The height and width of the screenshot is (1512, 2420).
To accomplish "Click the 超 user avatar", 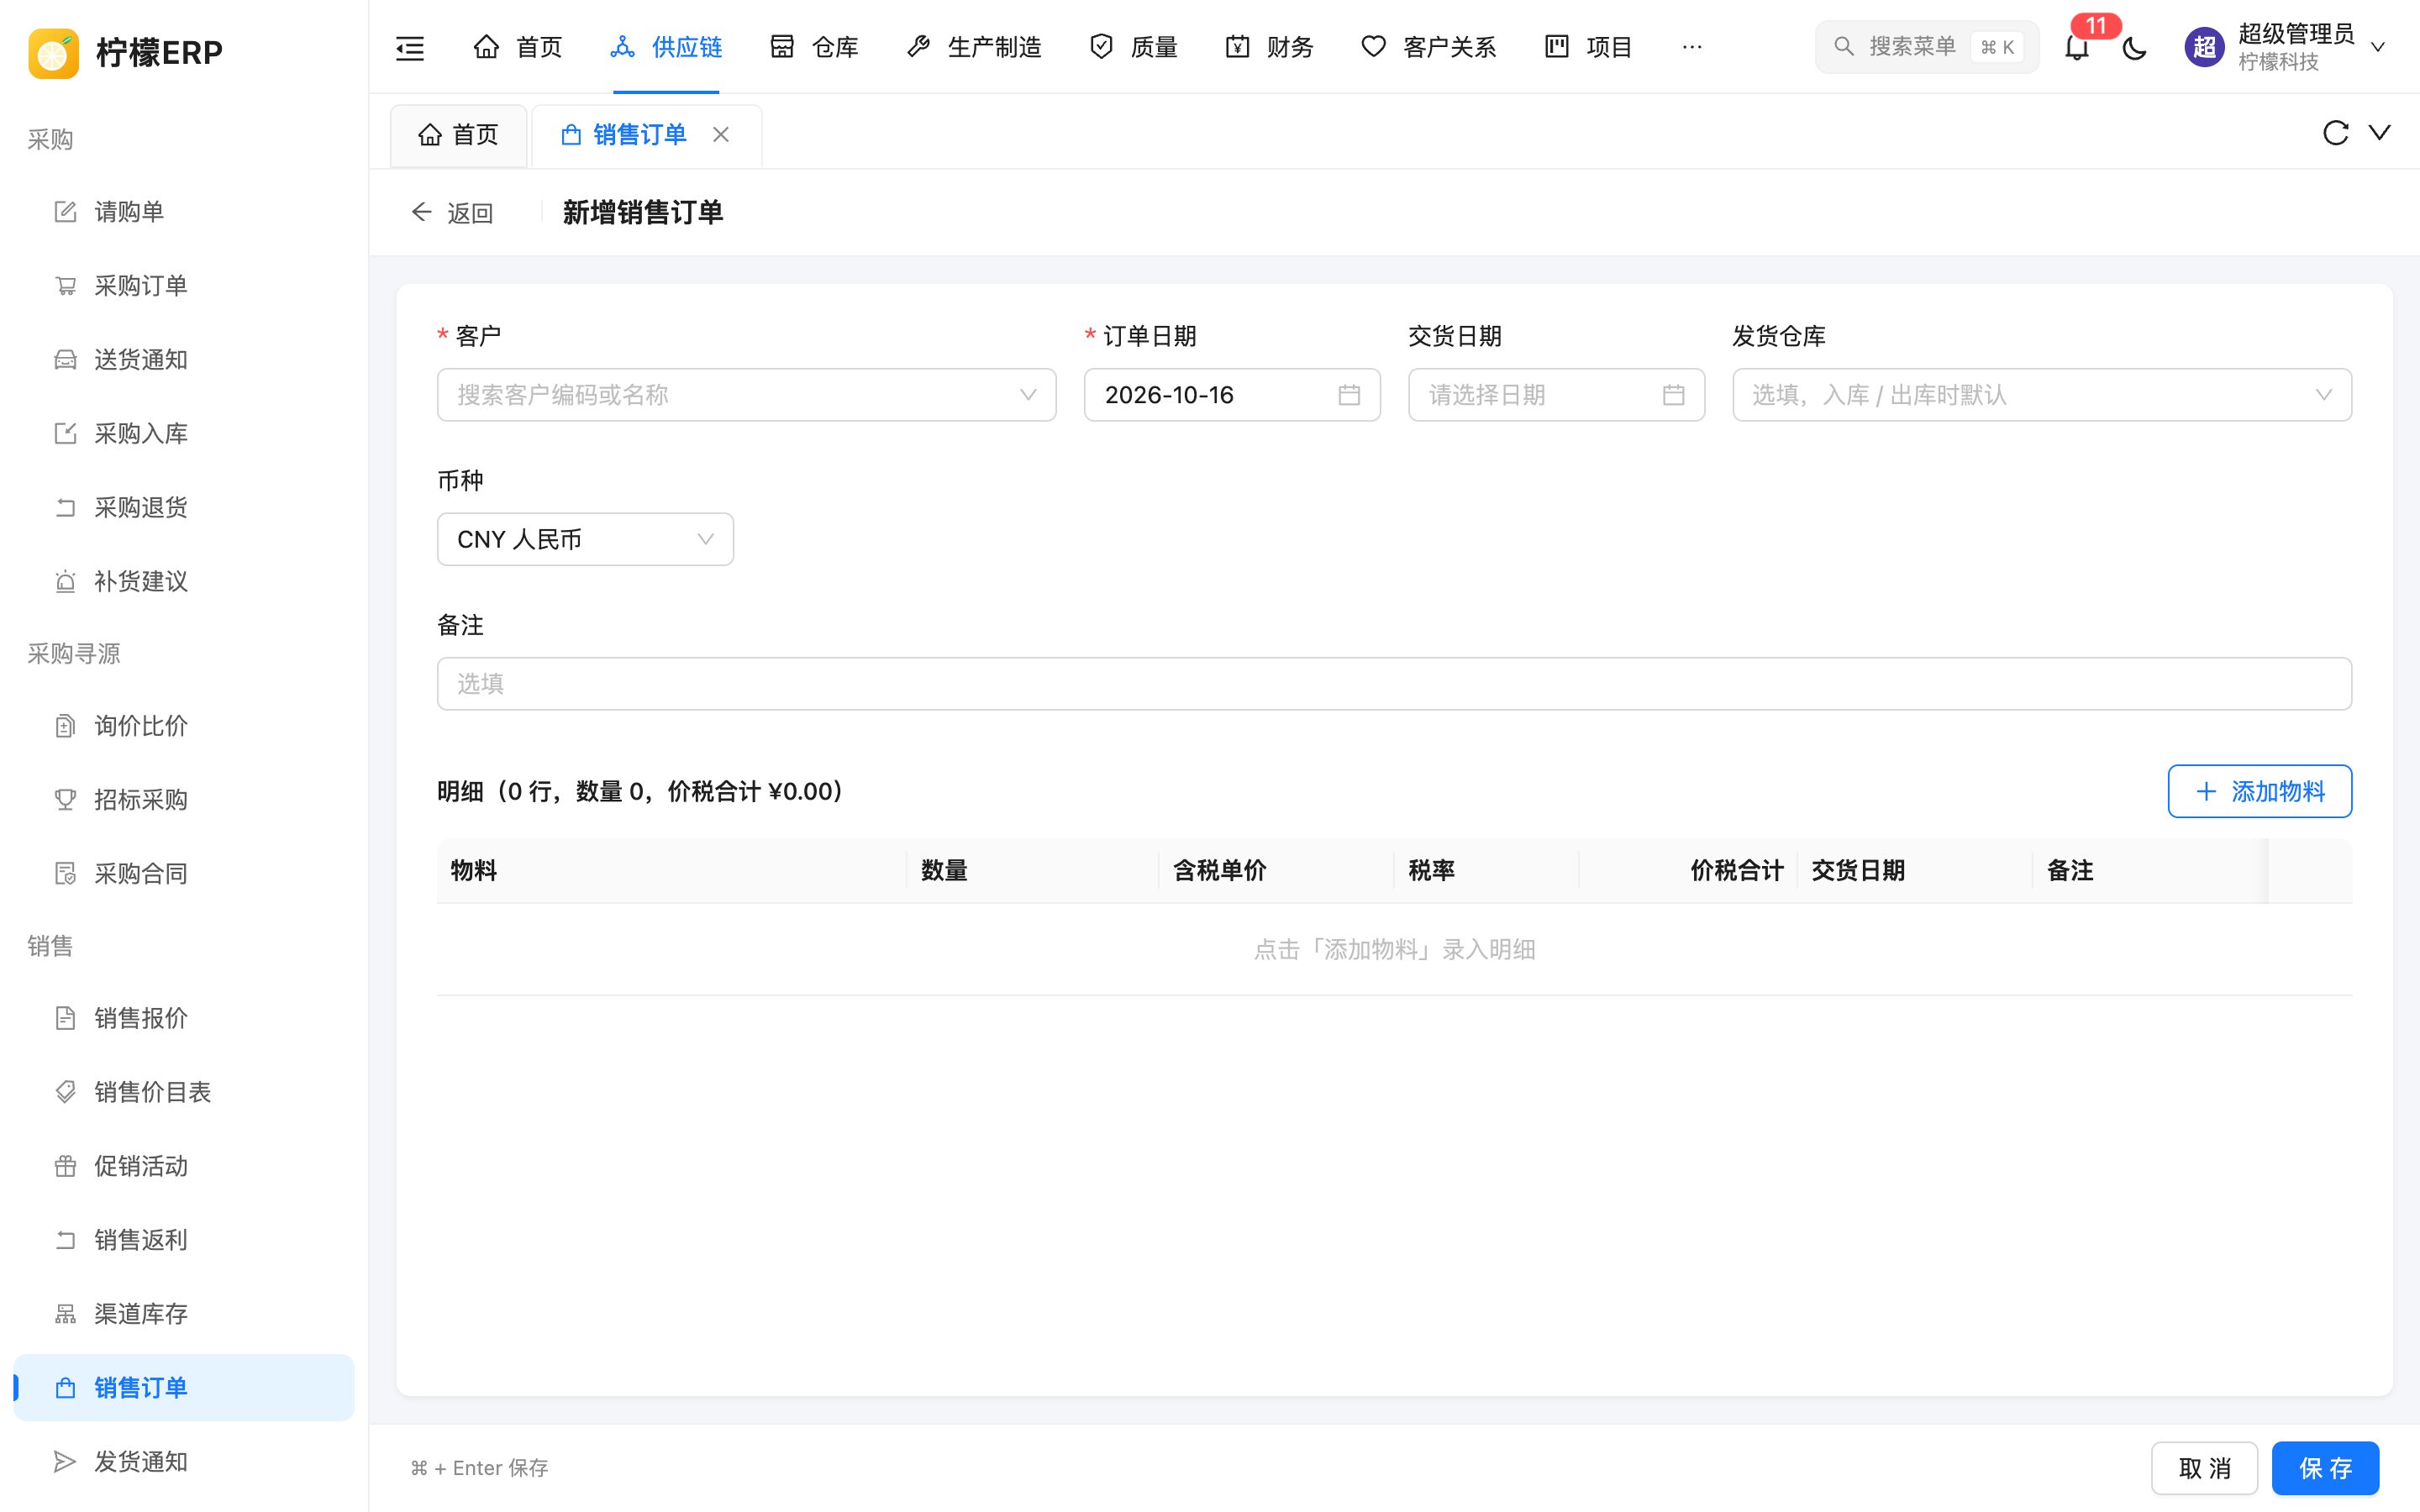I will coord(2204,47).
